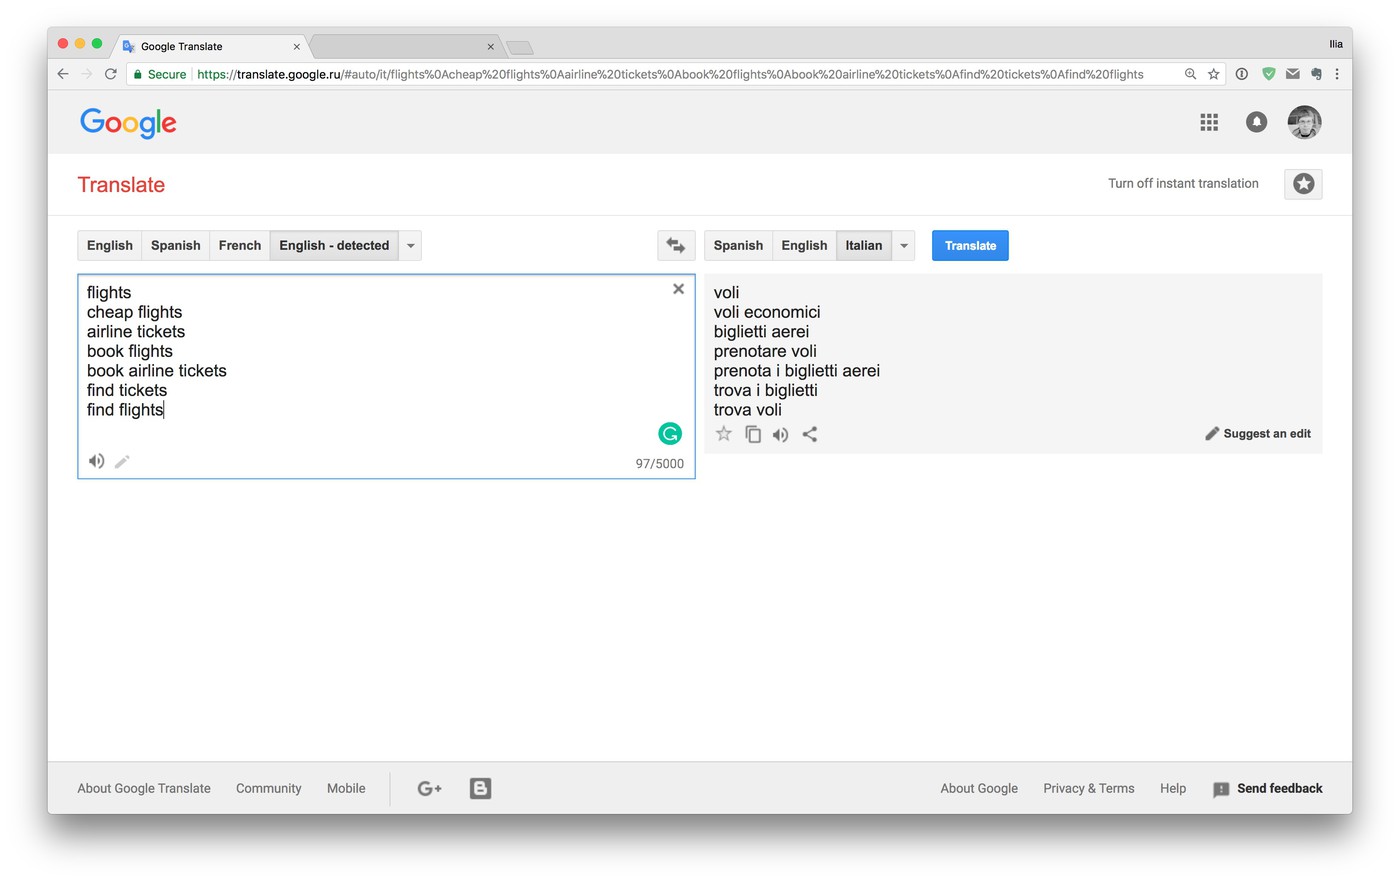Open the Suggest an edit link
1400x882 pixels.
pyautogui.click(x=1258, y=434)
